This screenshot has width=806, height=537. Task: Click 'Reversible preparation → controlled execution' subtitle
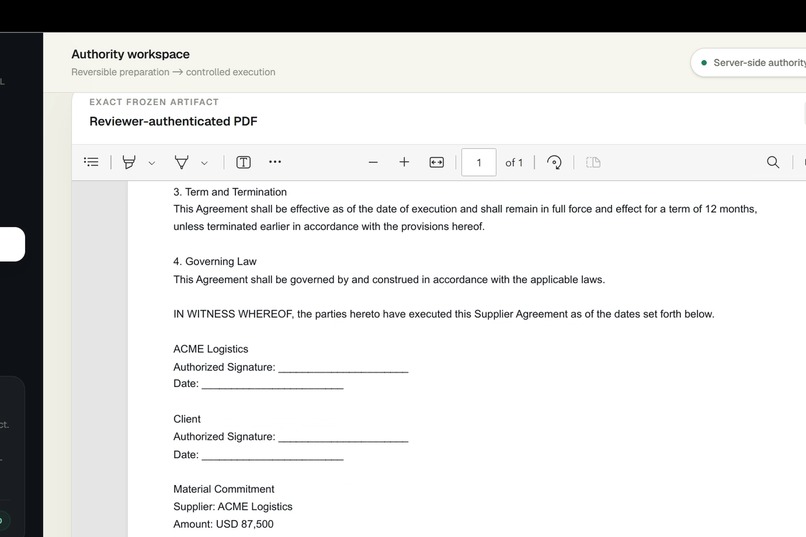click(173, 72)
